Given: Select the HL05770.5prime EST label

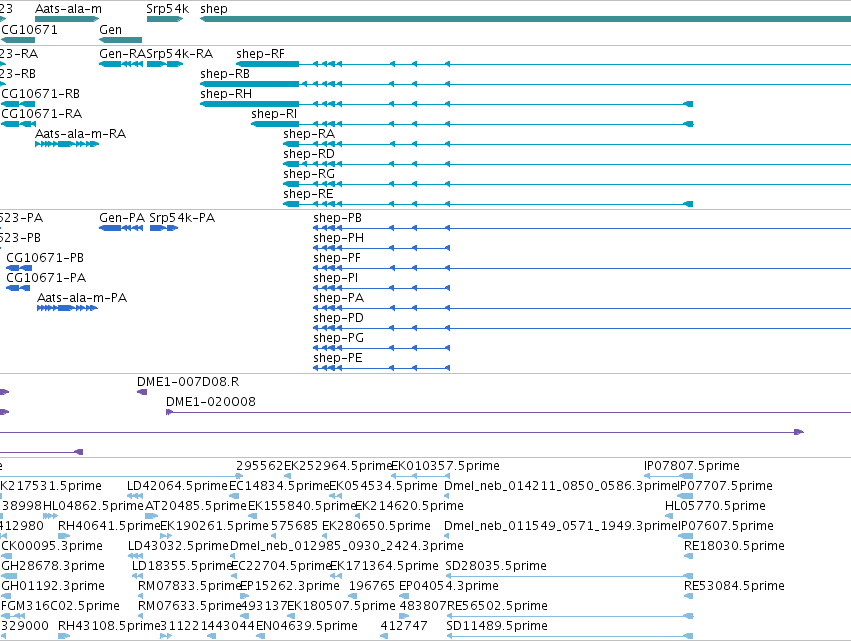Looking at the screenshot, I should pyautogui.click(x=715, y=506).
